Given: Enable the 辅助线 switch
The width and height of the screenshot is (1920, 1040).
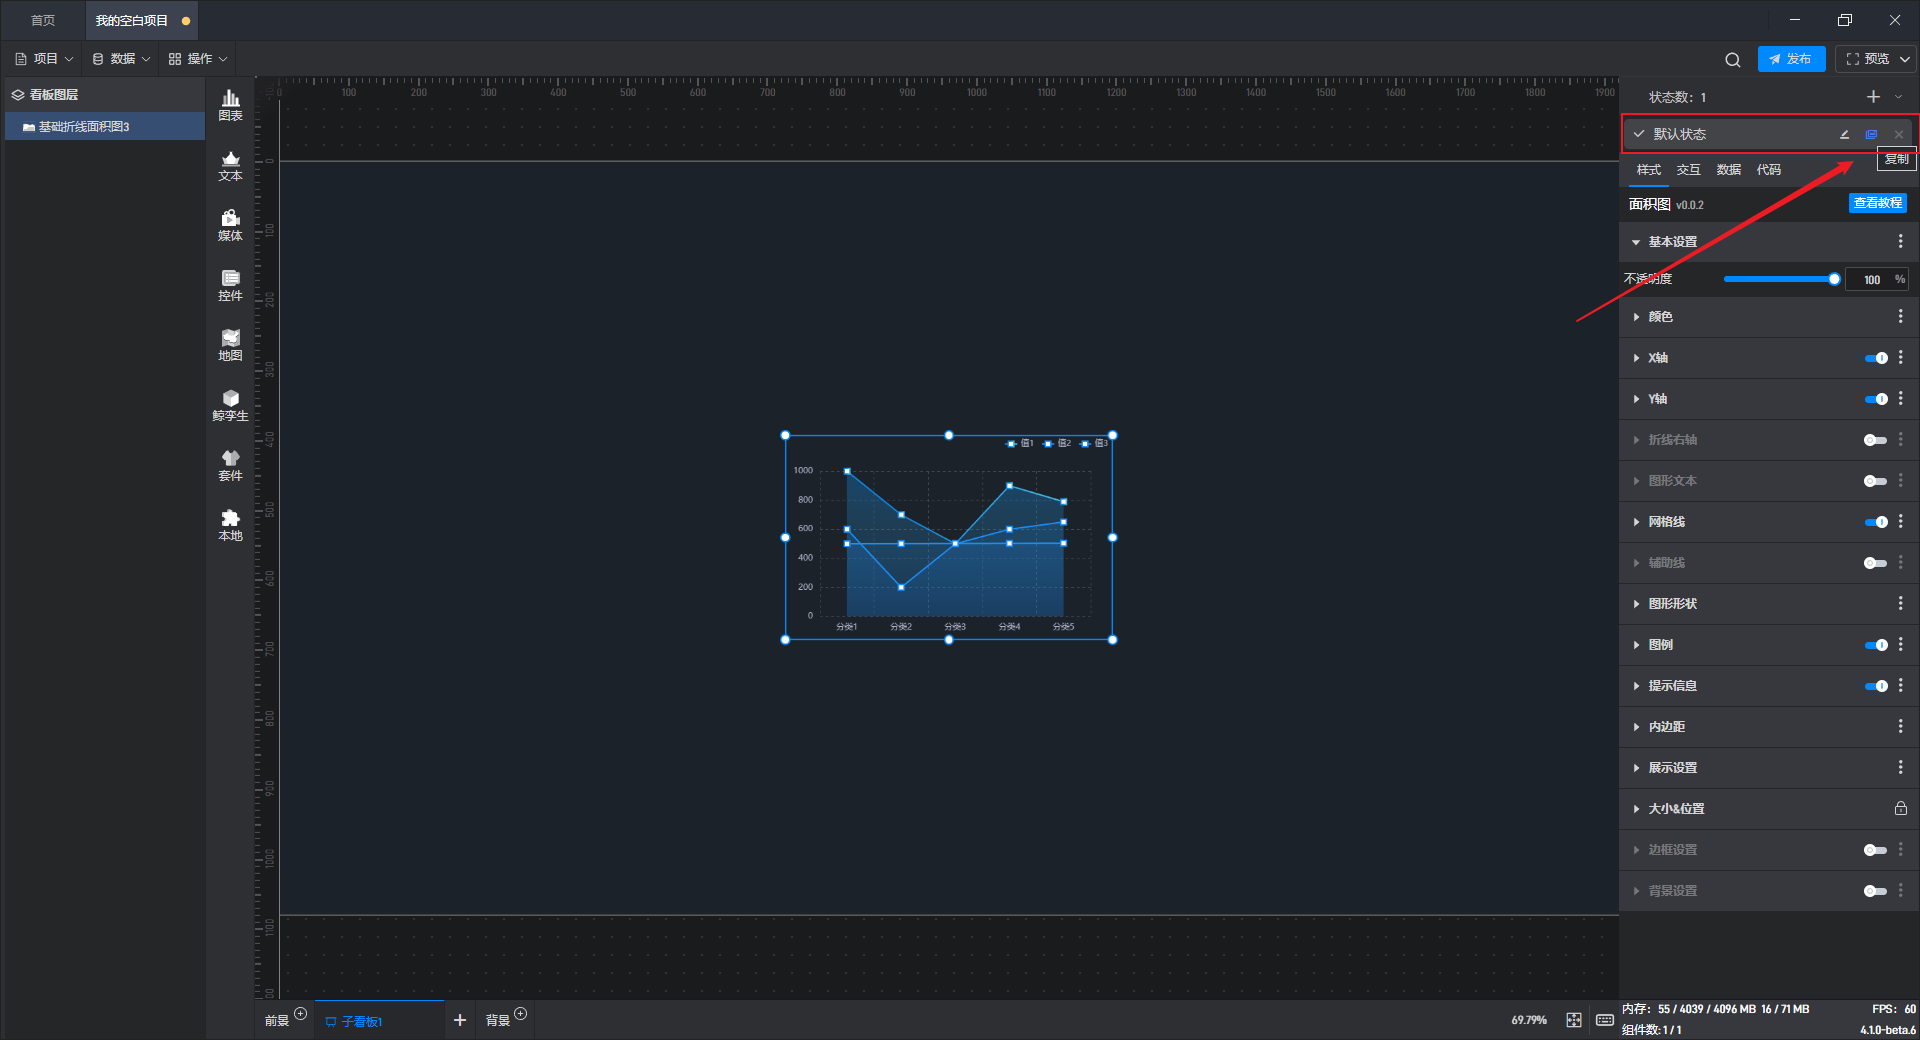Looking at the screenshot, I should [1876, 563].
